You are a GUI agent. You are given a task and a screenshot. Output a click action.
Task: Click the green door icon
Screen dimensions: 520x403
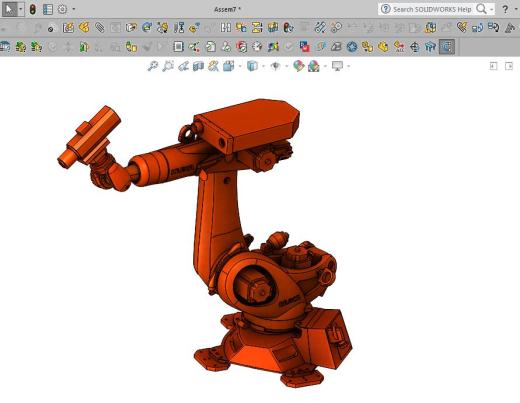click(x=83, y=47)
